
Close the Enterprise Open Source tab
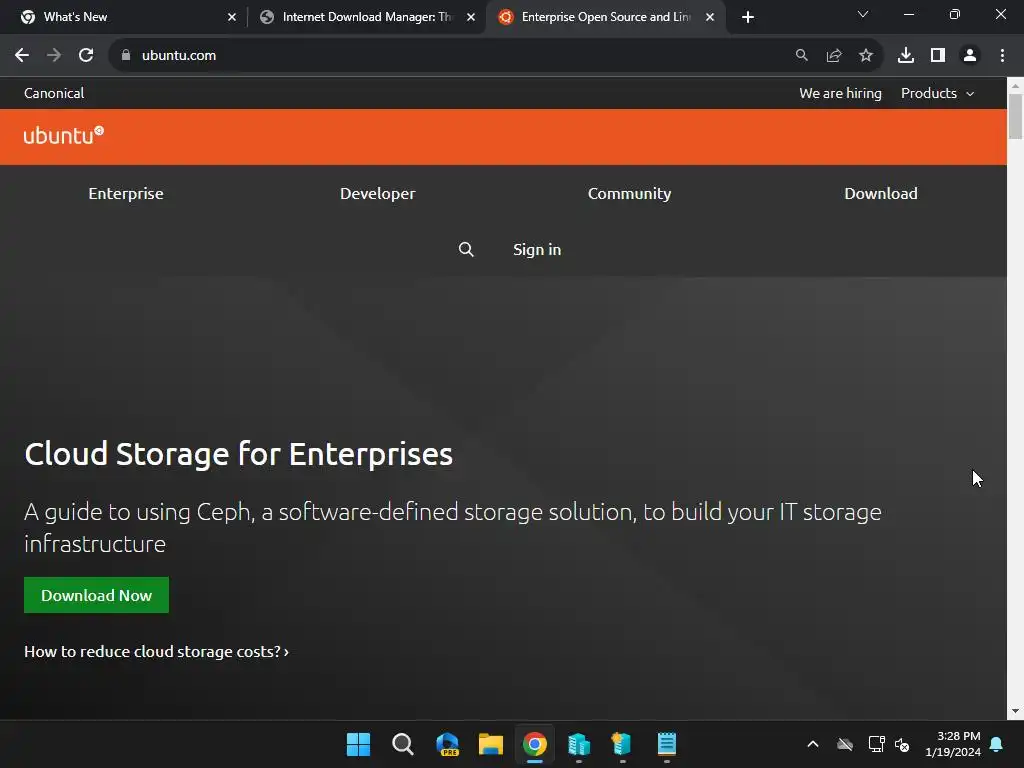coord(710,17)
